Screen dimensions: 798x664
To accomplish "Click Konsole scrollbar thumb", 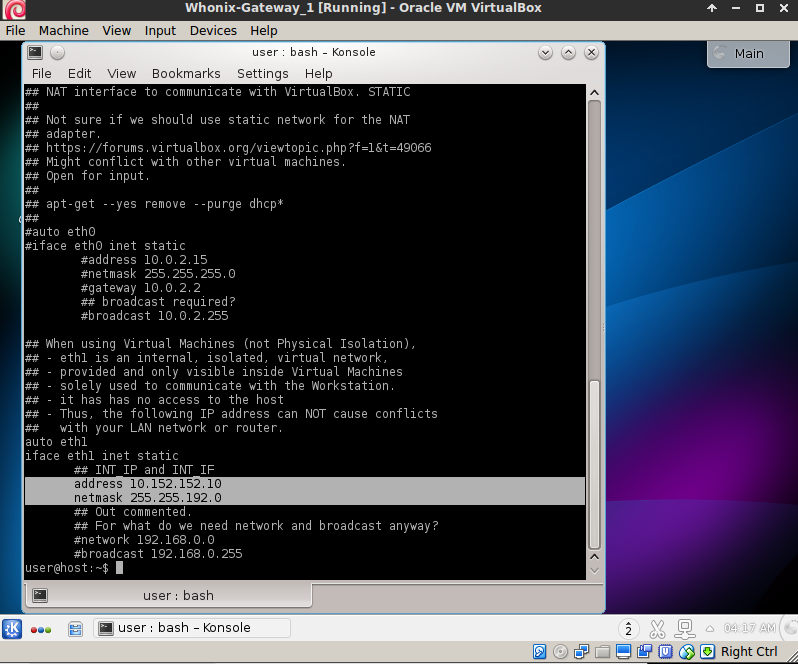I will click(x=594, y=465).
